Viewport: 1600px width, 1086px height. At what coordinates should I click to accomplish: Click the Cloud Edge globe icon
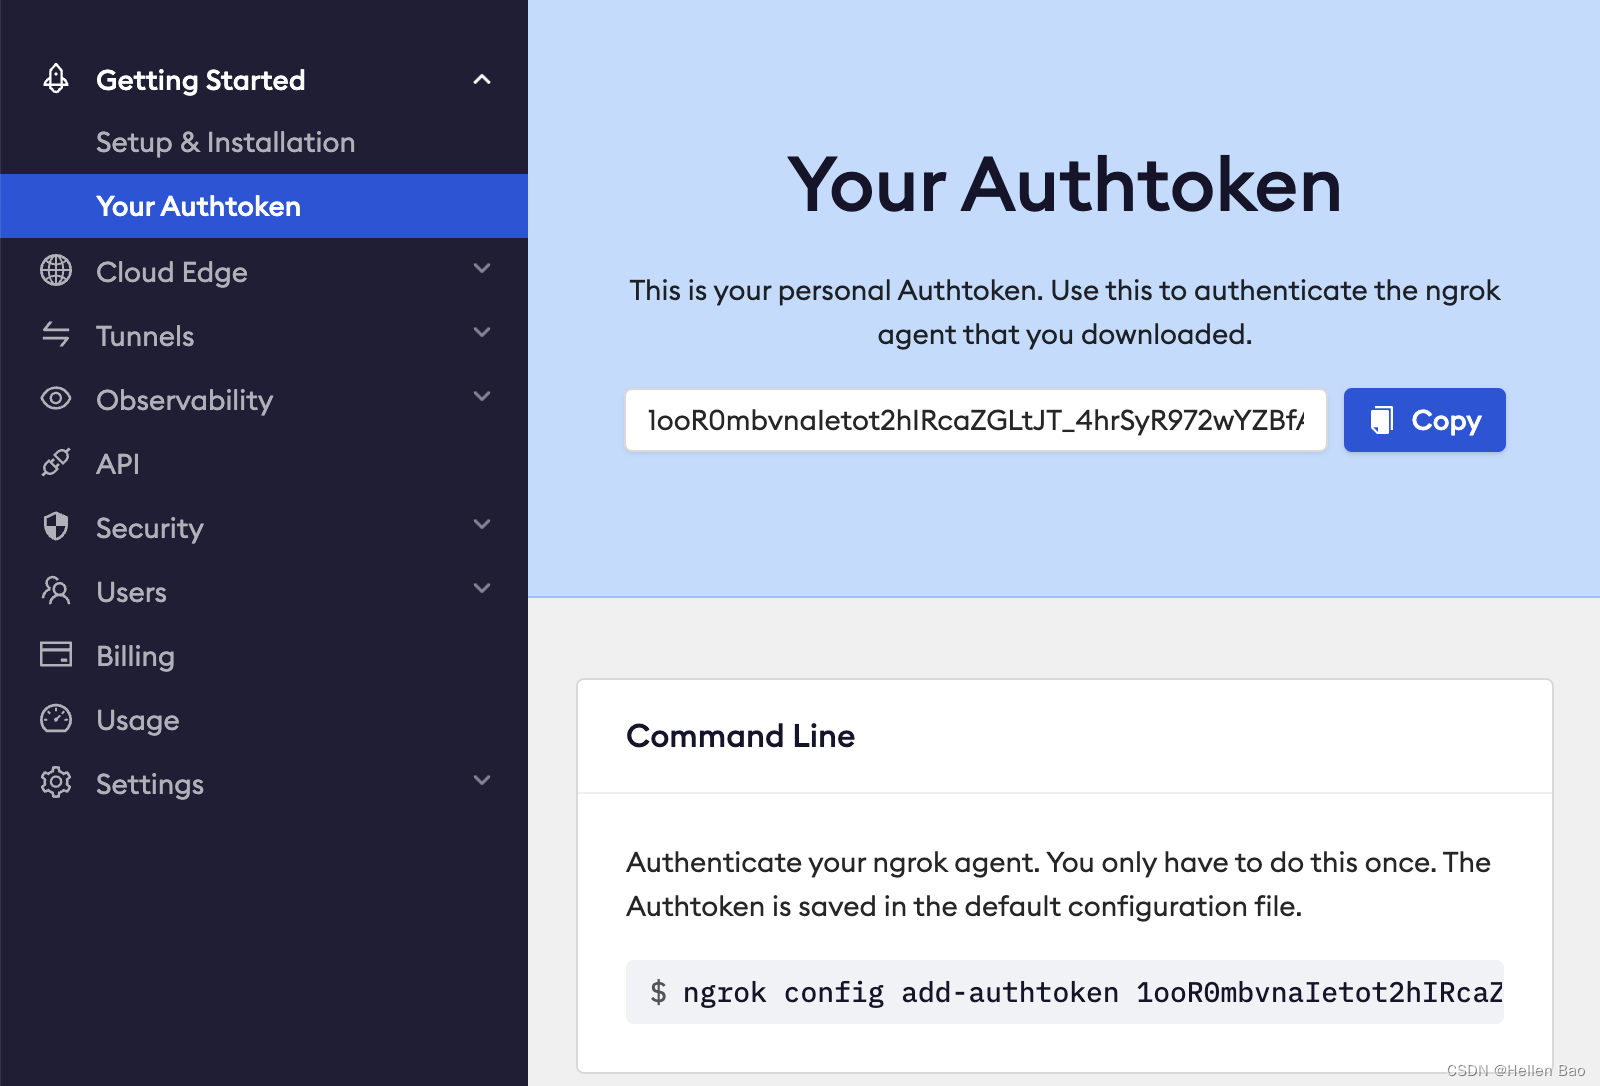tap(56, 270)
